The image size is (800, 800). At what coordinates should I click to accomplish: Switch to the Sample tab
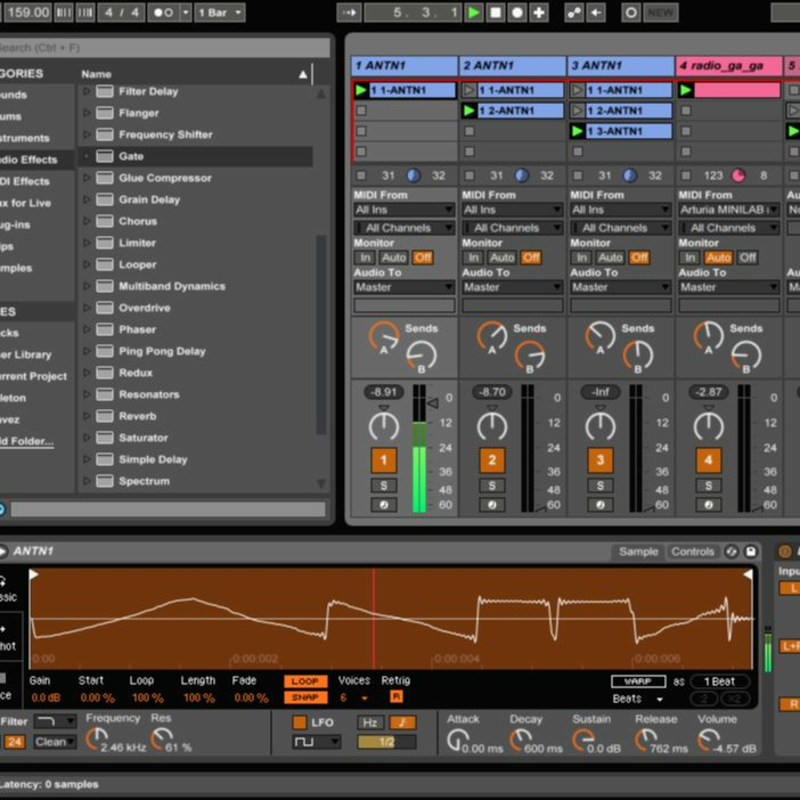638,552
